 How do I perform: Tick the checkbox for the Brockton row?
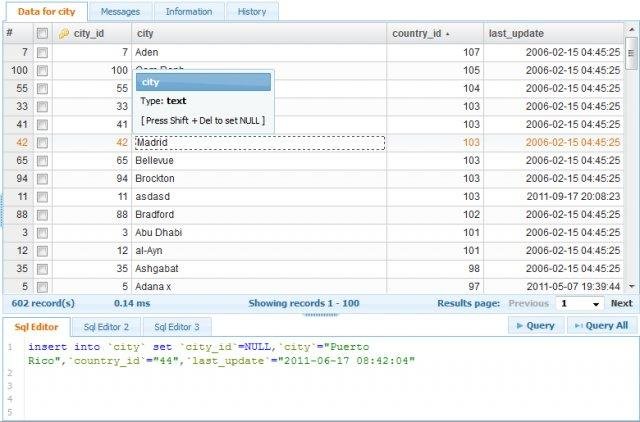tap(42, 179)
